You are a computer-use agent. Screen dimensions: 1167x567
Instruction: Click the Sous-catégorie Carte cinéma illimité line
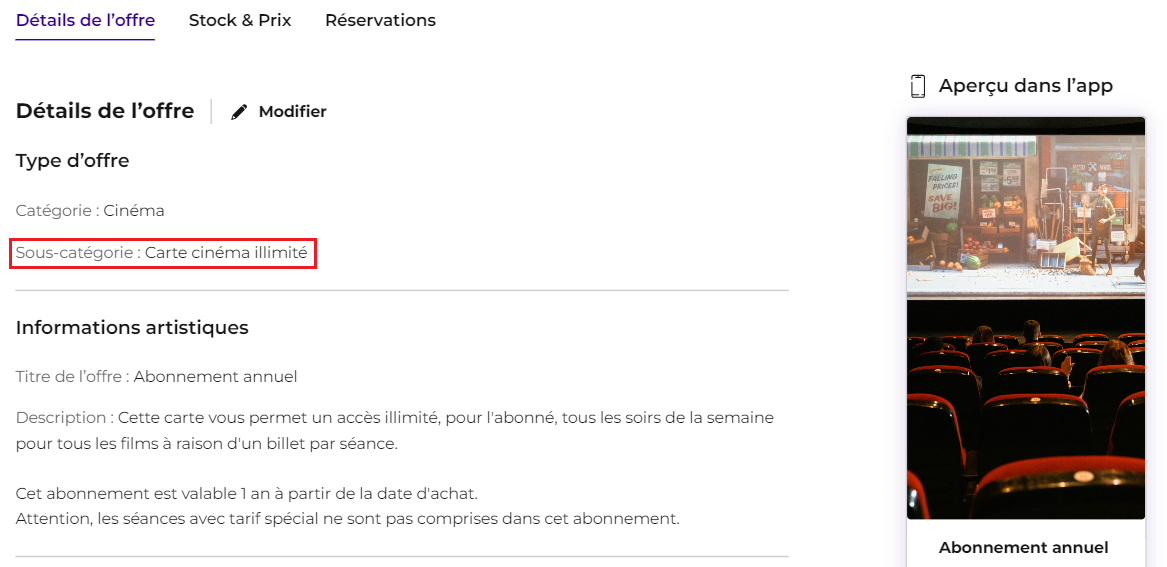(162, 253)
